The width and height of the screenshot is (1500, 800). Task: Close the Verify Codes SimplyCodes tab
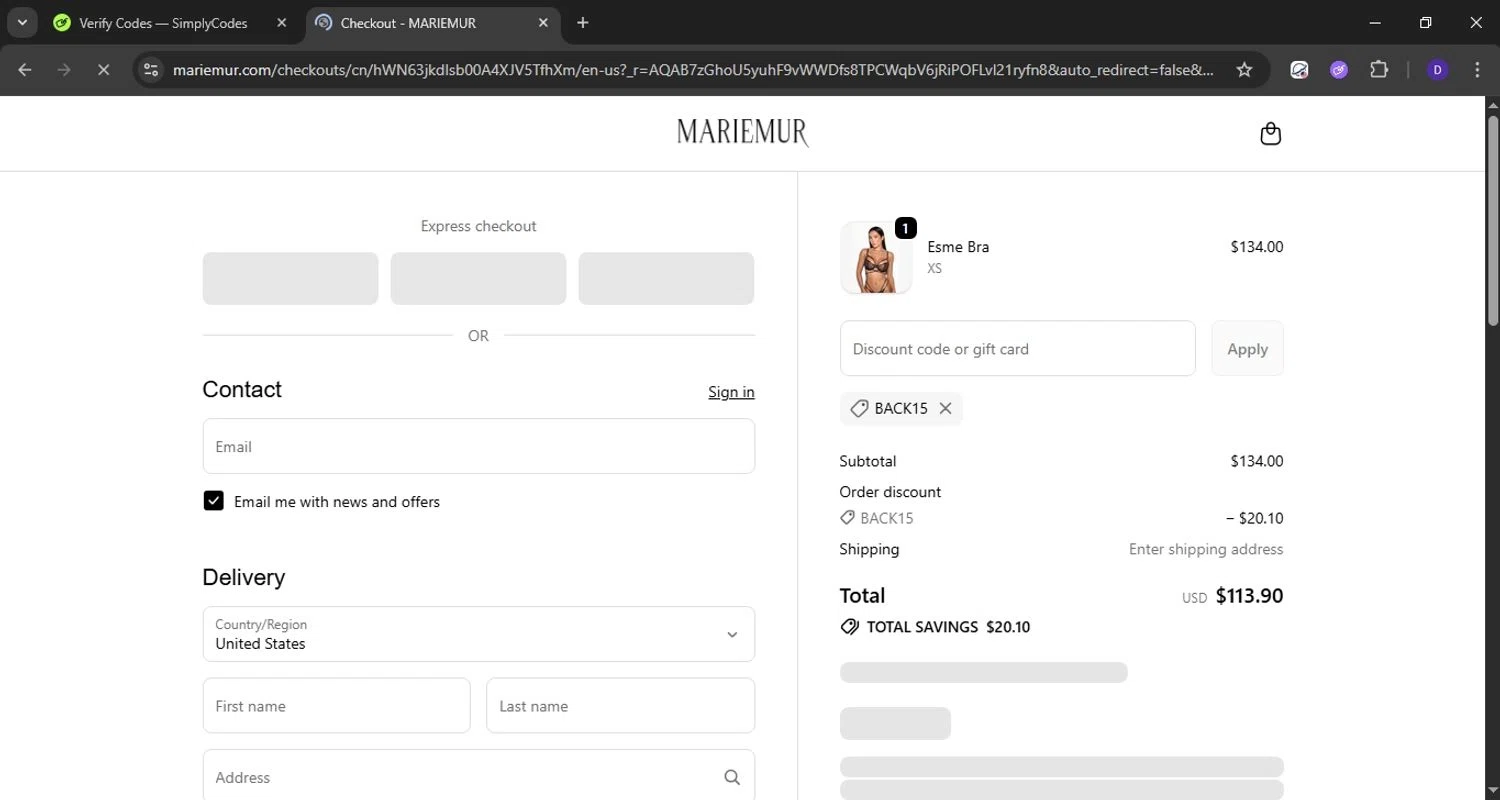[x=281, y=22]
